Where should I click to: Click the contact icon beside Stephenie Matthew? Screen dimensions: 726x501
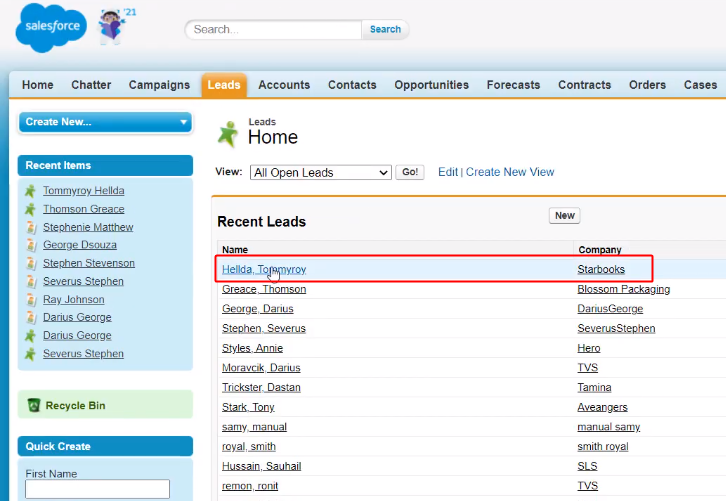point(31,227)
